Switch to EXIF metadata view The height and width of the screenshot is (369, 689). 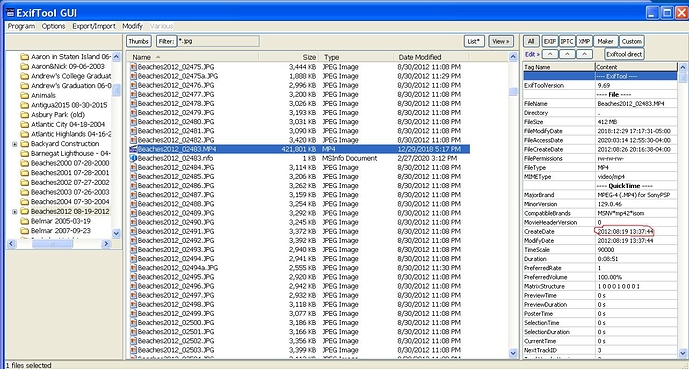(550, 41)
